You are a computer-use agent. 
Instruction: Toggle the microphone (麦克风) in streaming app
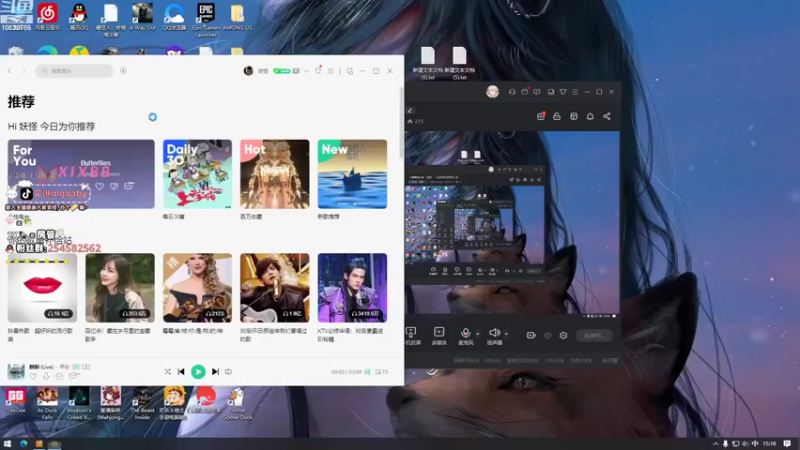[x=465, y=336]
